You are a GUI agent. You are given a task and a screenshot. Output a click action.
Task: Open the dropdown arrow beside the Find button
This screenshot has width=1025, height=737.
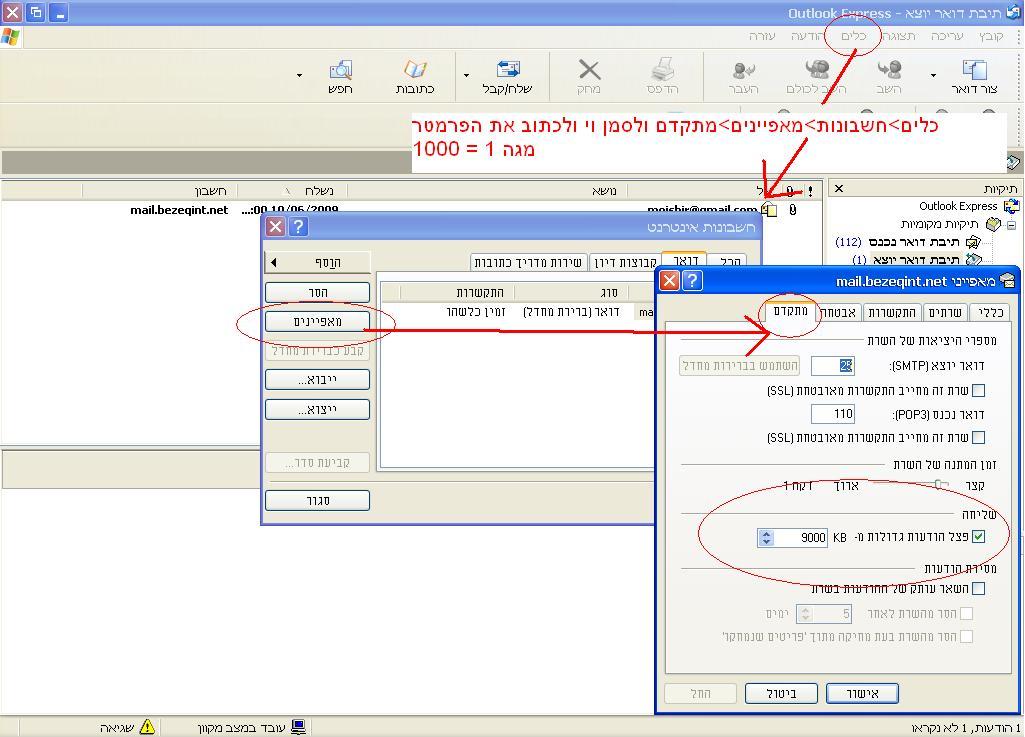(299, 75)
